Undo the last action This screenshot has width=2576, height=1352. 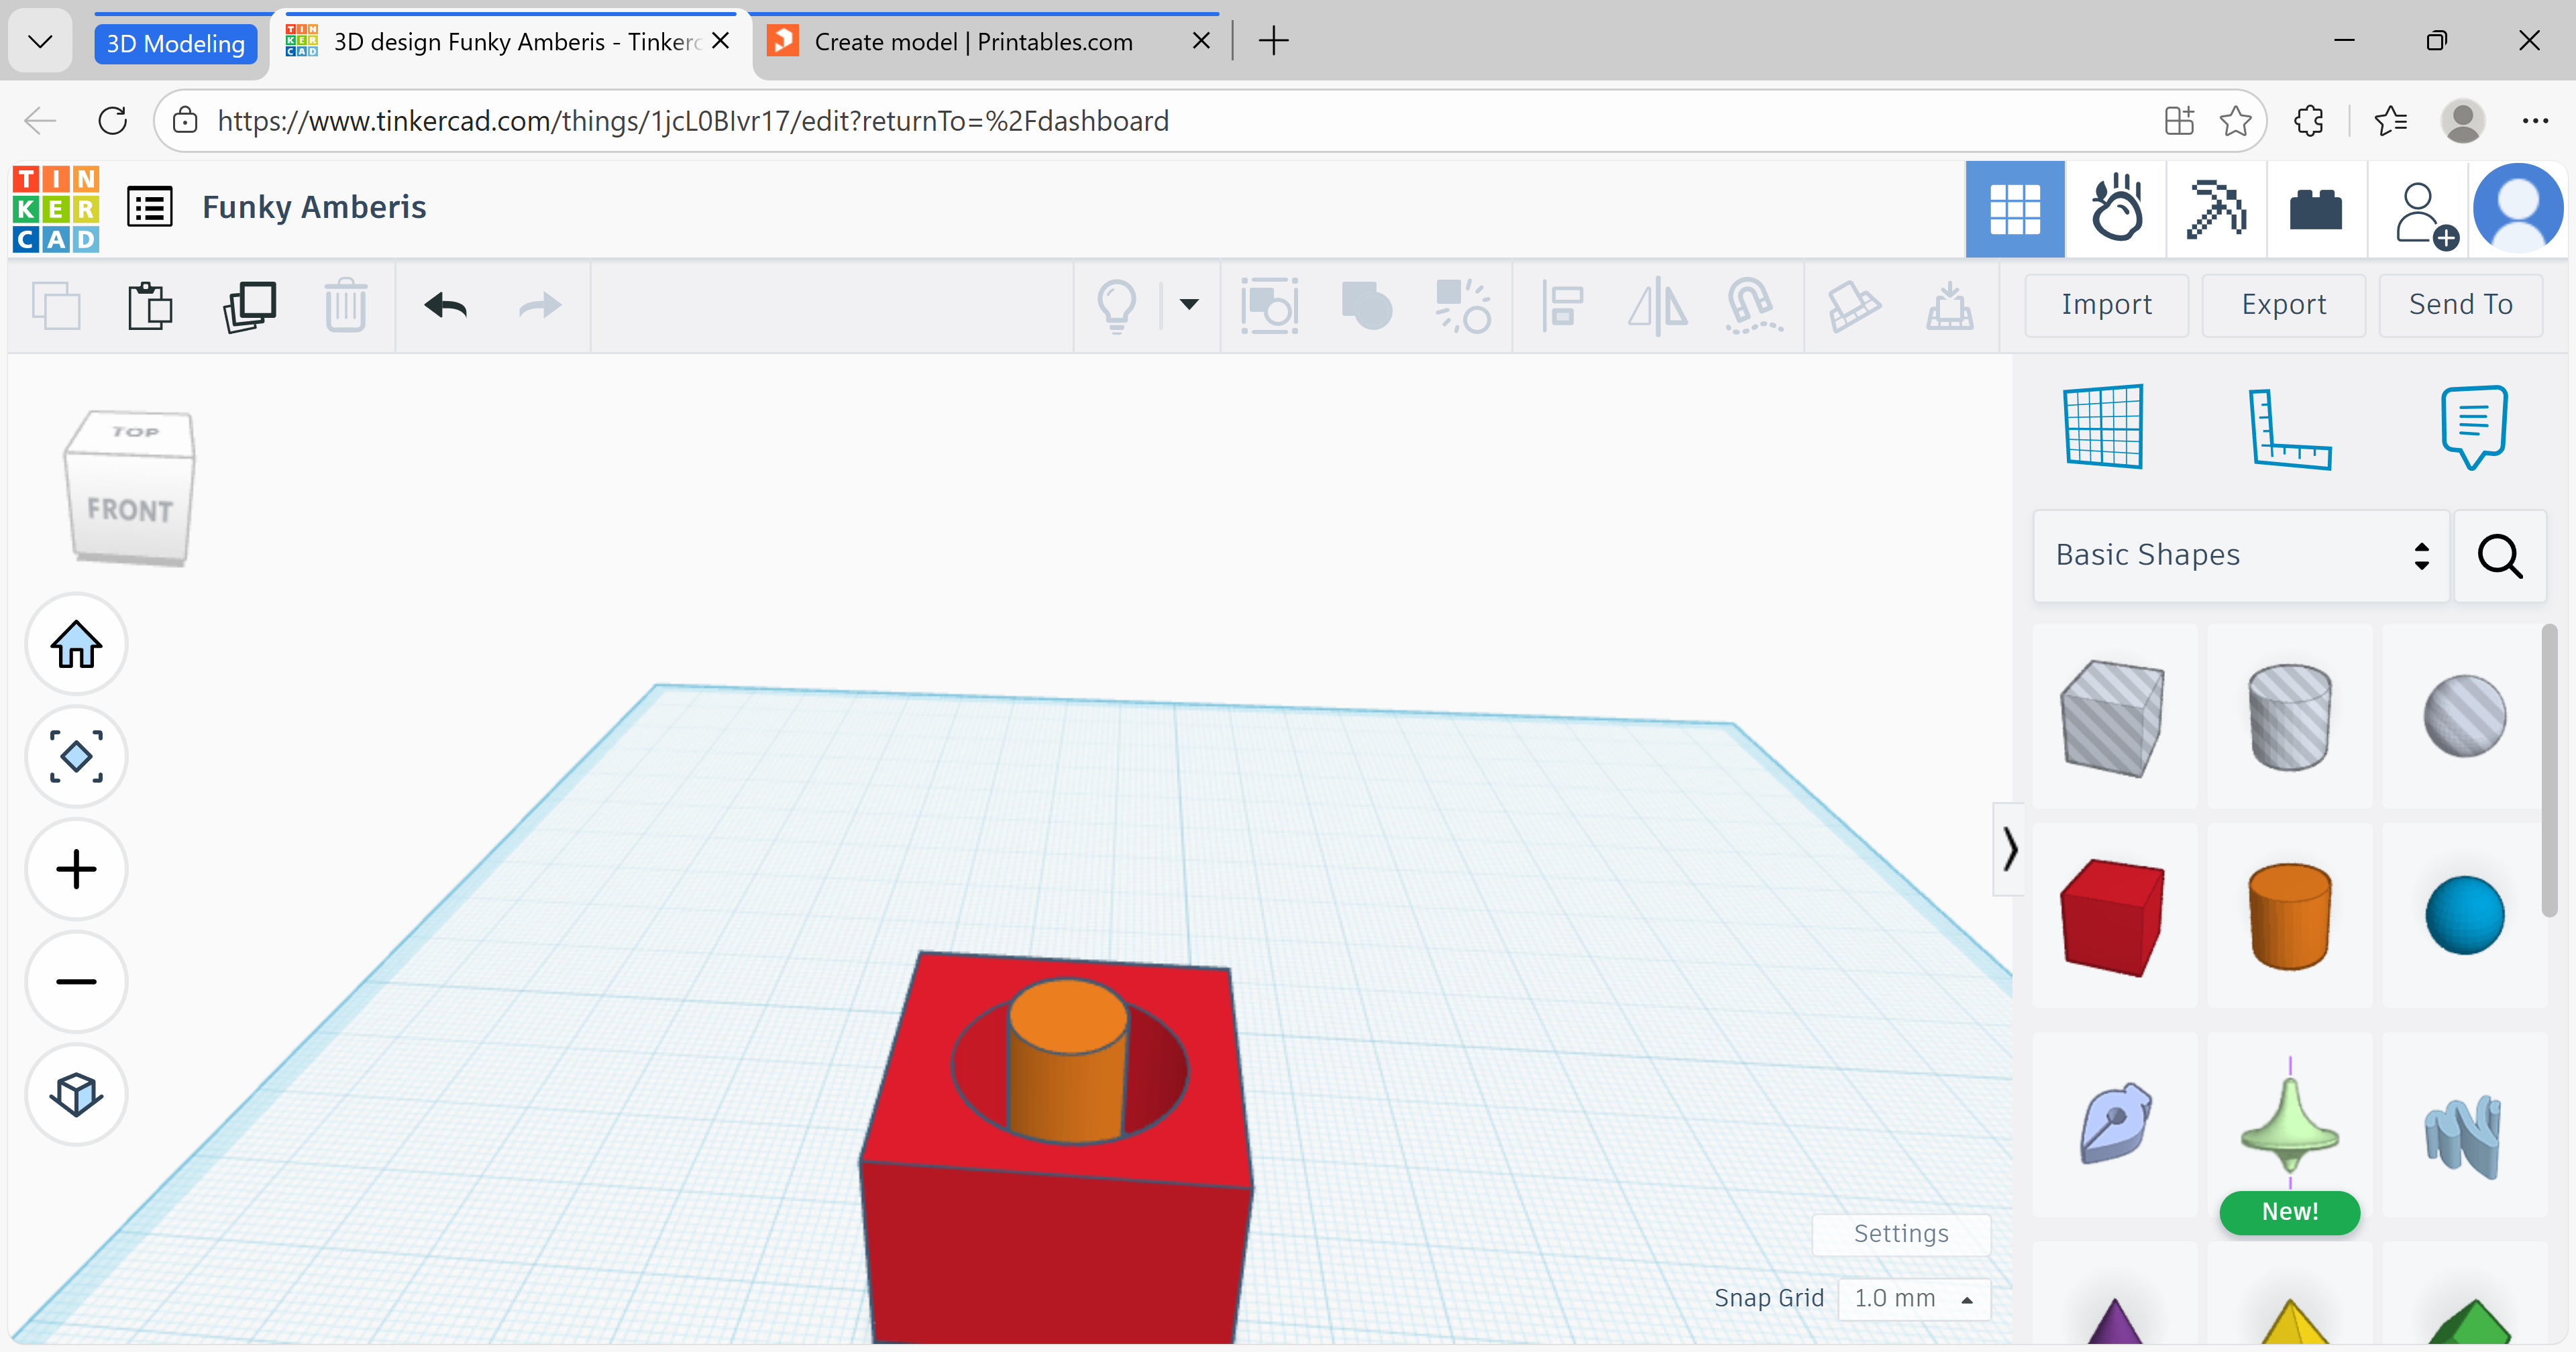coord(446,305)
